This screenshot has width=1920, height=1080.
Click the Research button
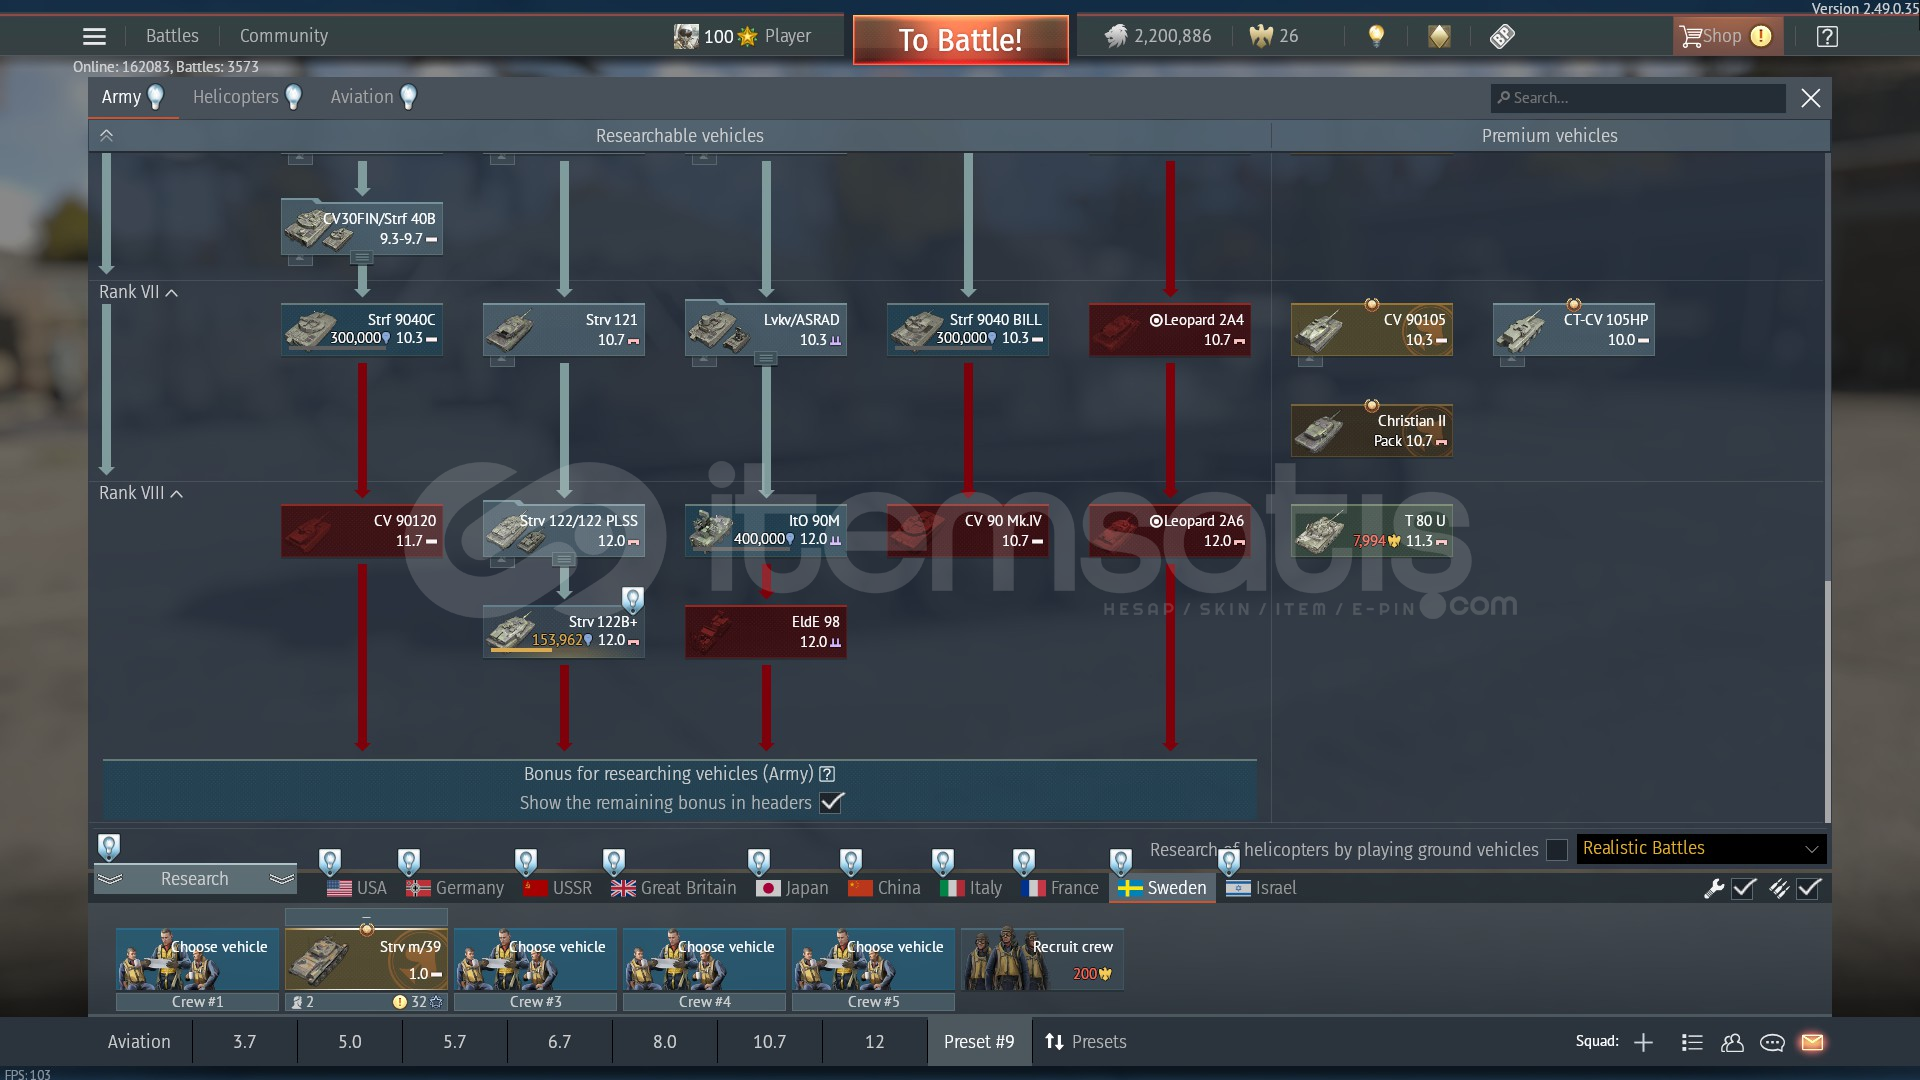click(195, 878)
